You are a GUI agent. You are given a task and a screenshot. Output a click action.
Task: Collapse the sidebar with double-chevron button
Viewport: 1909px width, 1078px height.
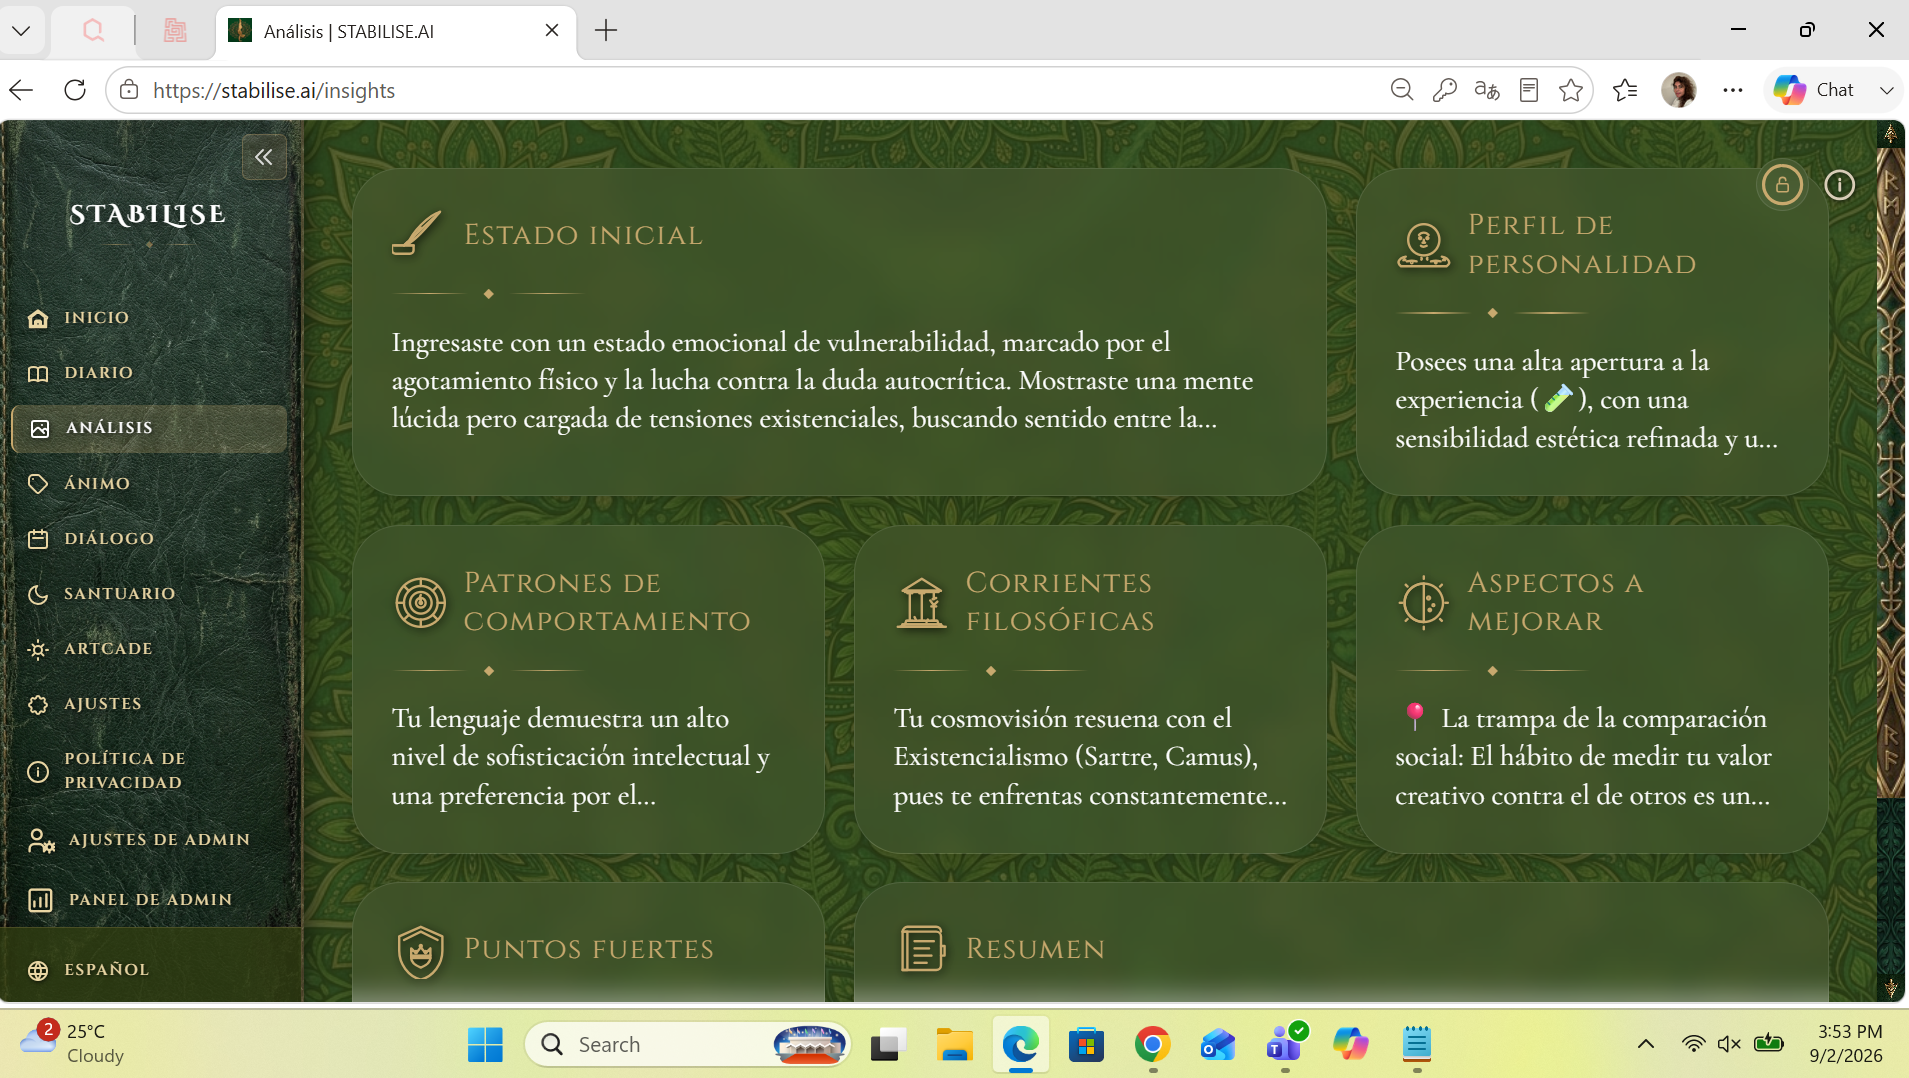click(264, 157)
